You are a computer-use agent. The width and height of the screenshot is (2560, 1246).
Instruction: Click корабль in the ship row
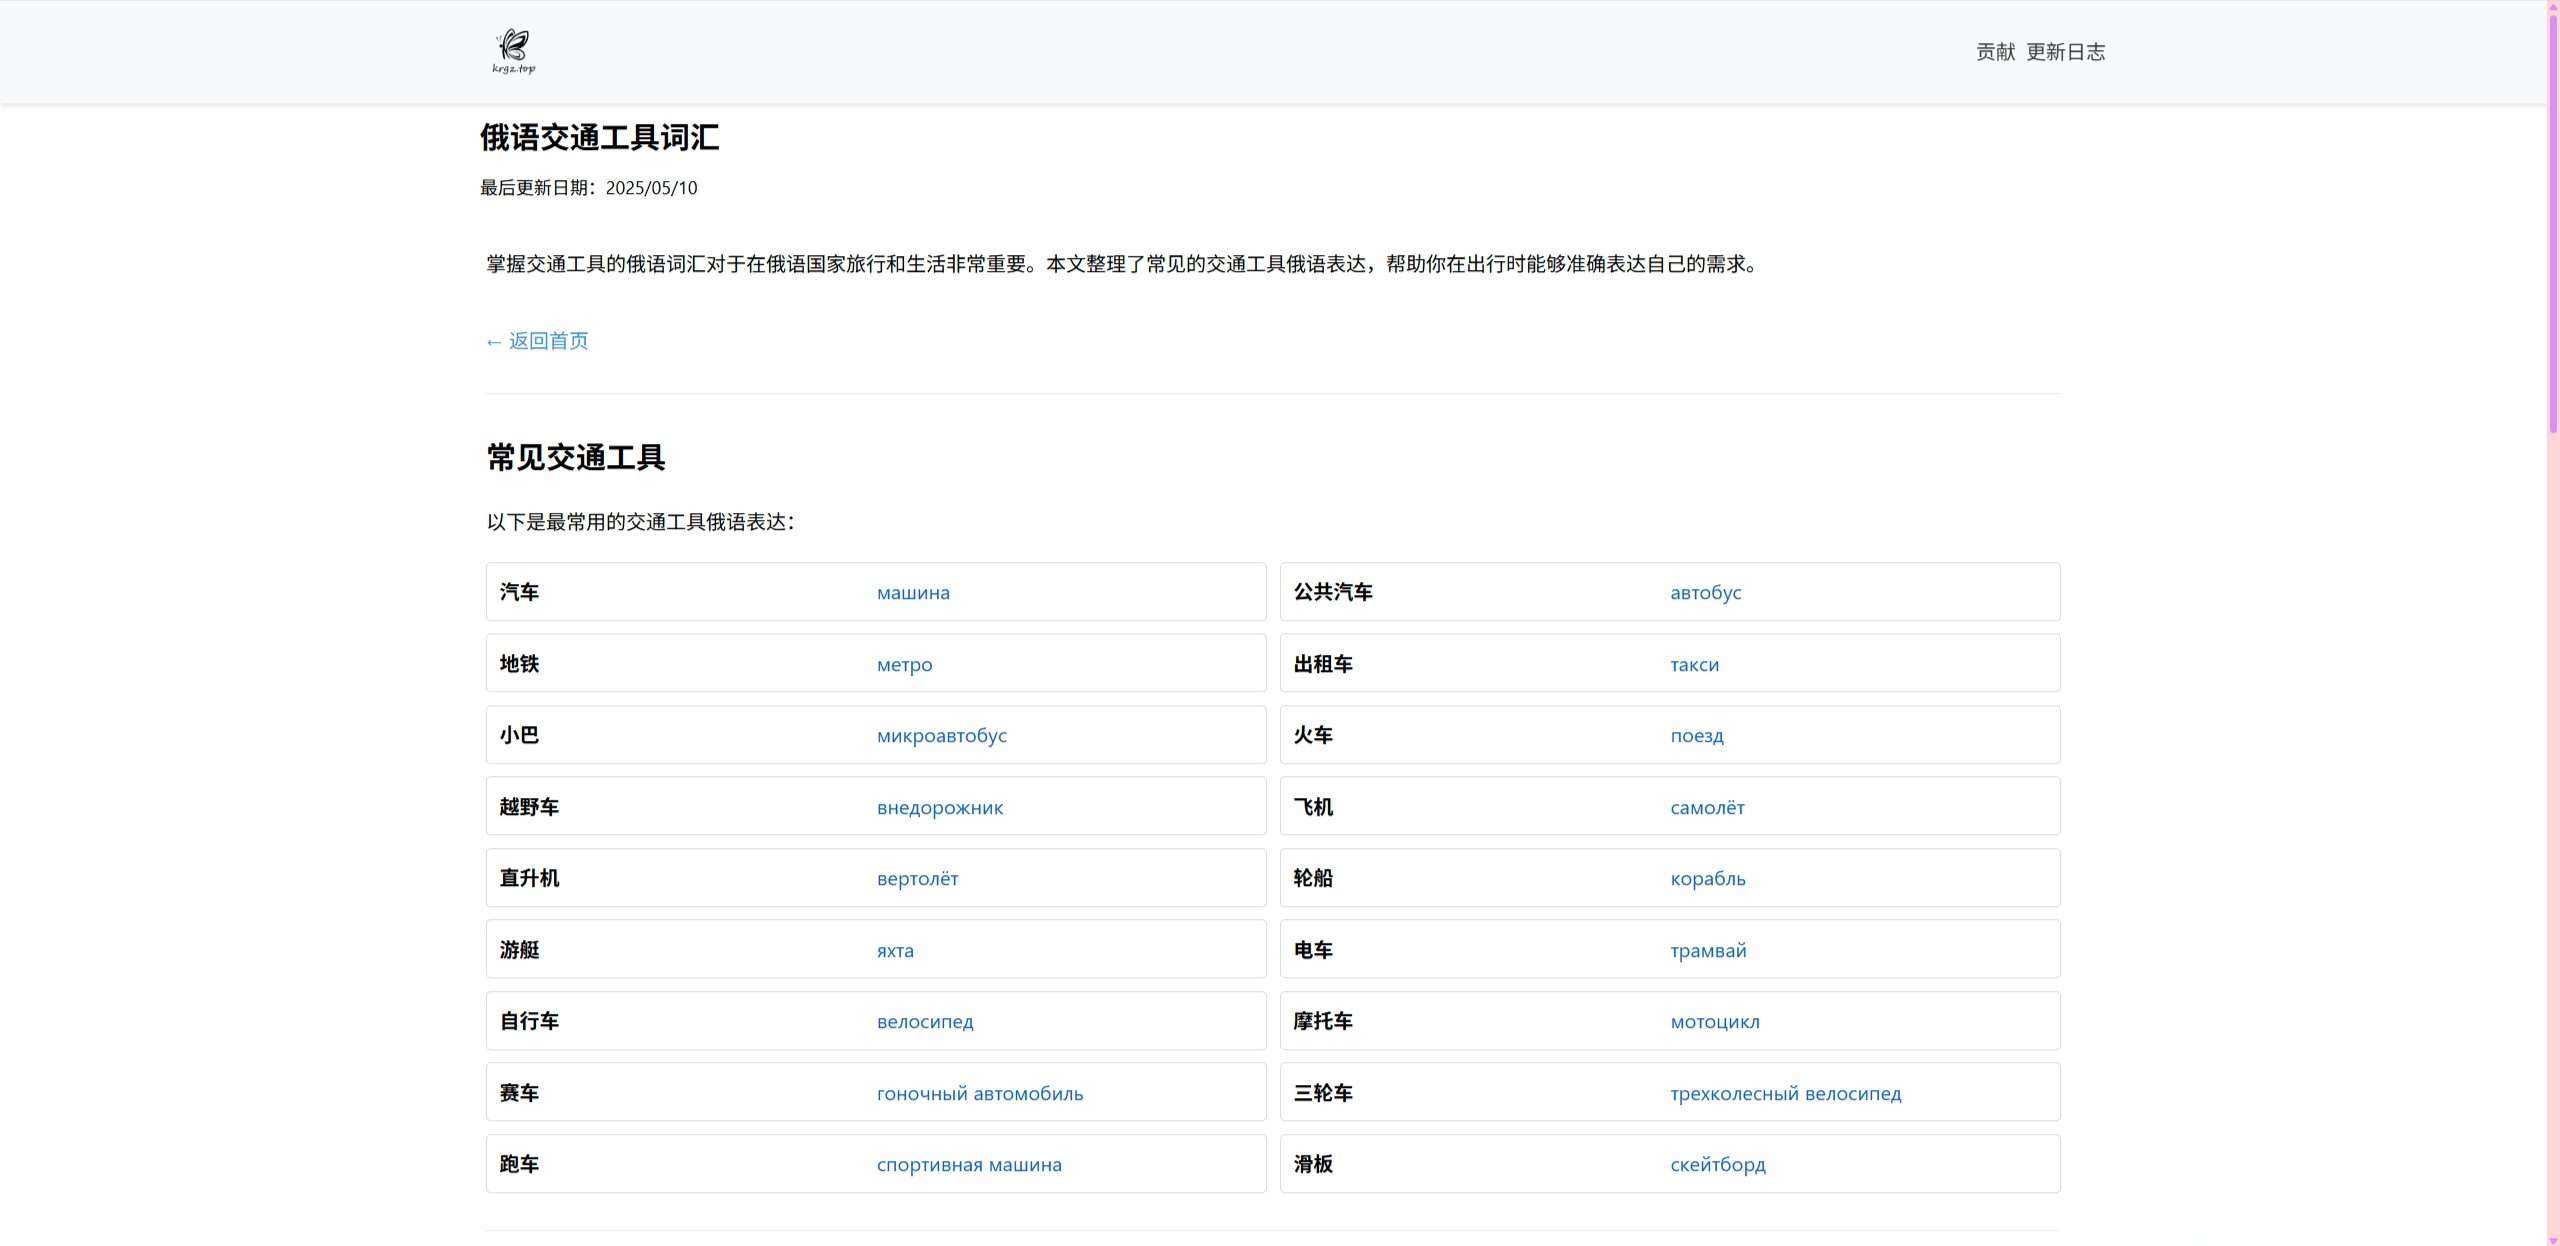(x=1707, y=879)
